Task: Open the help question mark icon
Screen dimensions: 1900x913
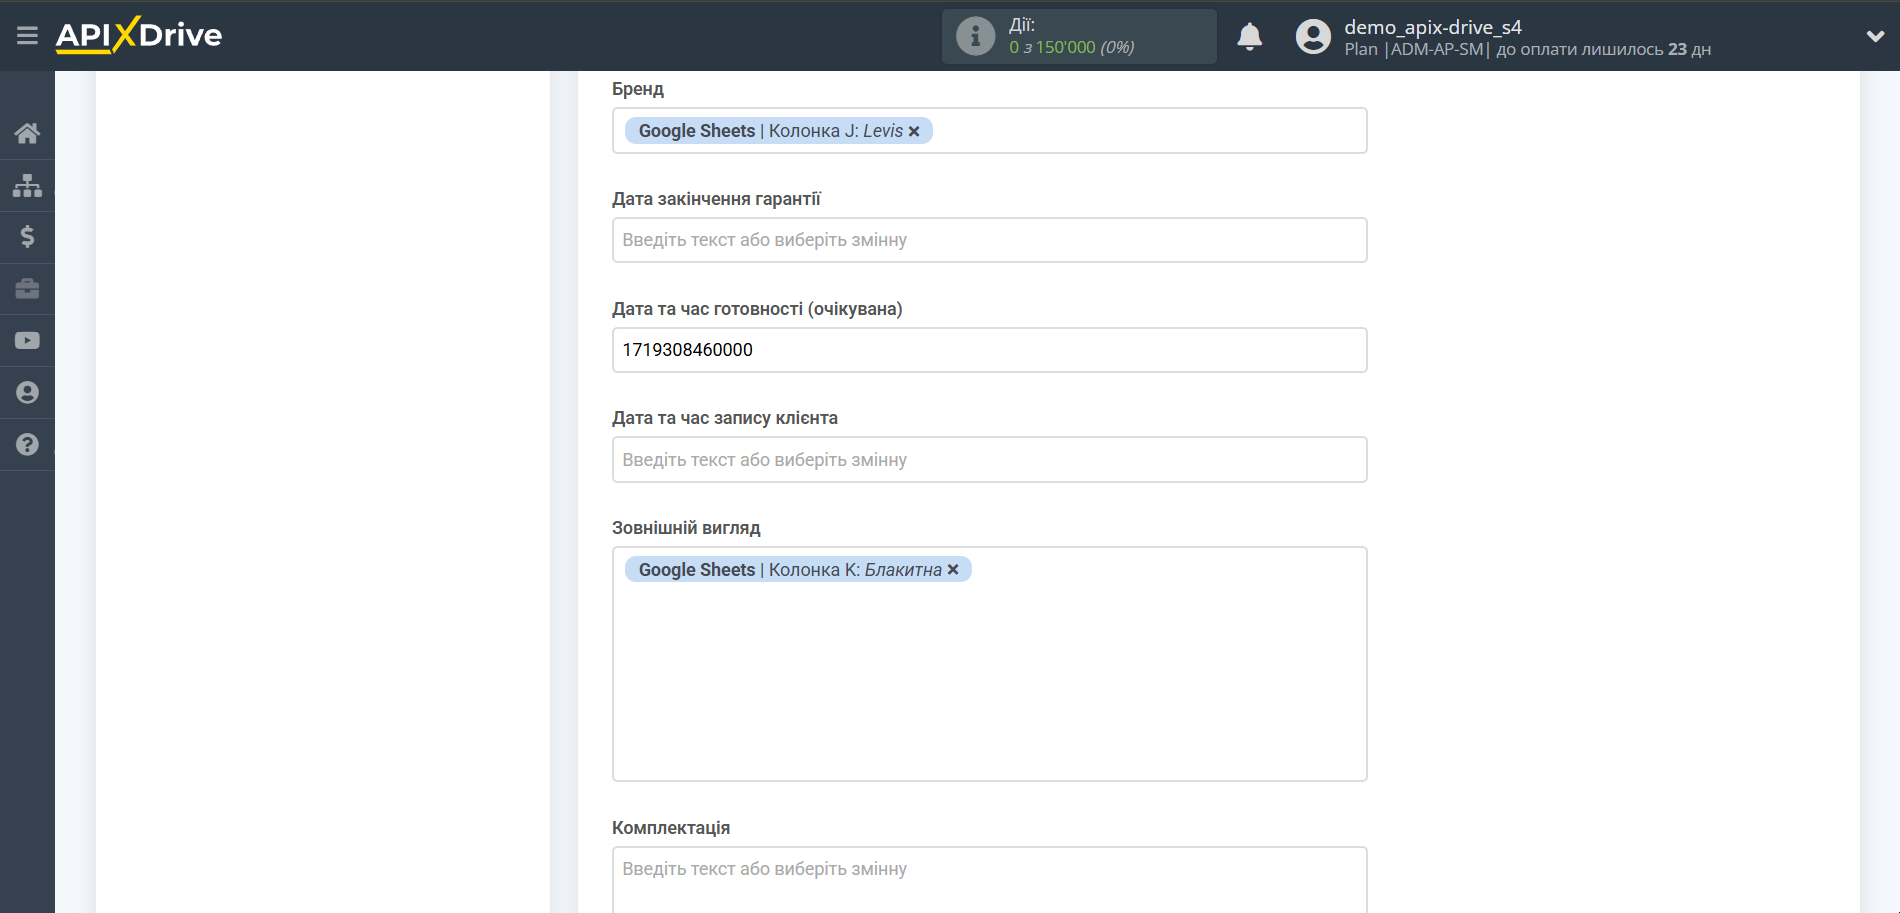Action: click(27, 445)
